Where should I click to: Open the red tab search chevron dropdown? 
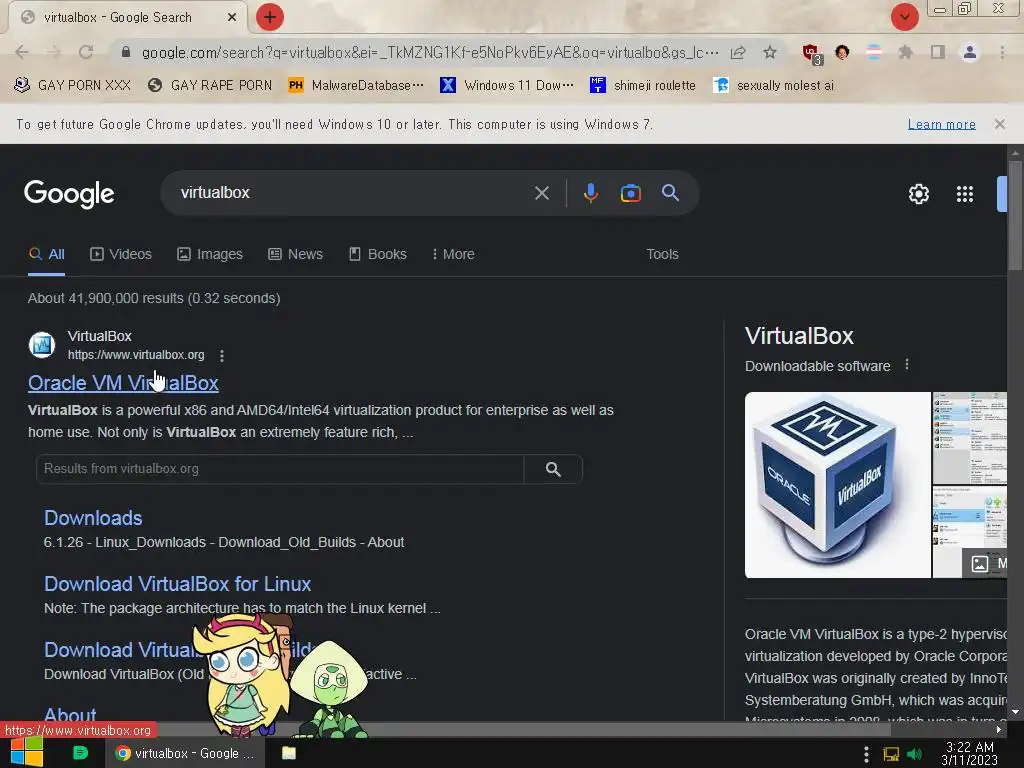pos(904,18)
